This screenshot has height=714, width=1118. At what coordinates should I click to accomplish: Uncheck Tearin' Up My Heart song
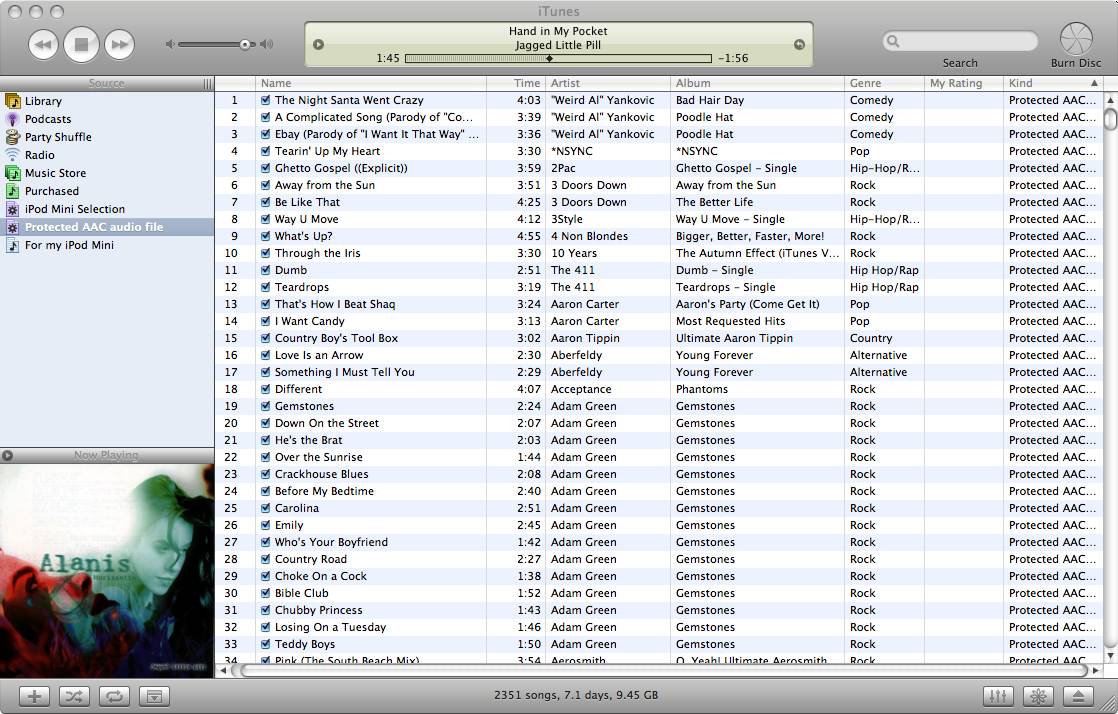coord(265,151)
